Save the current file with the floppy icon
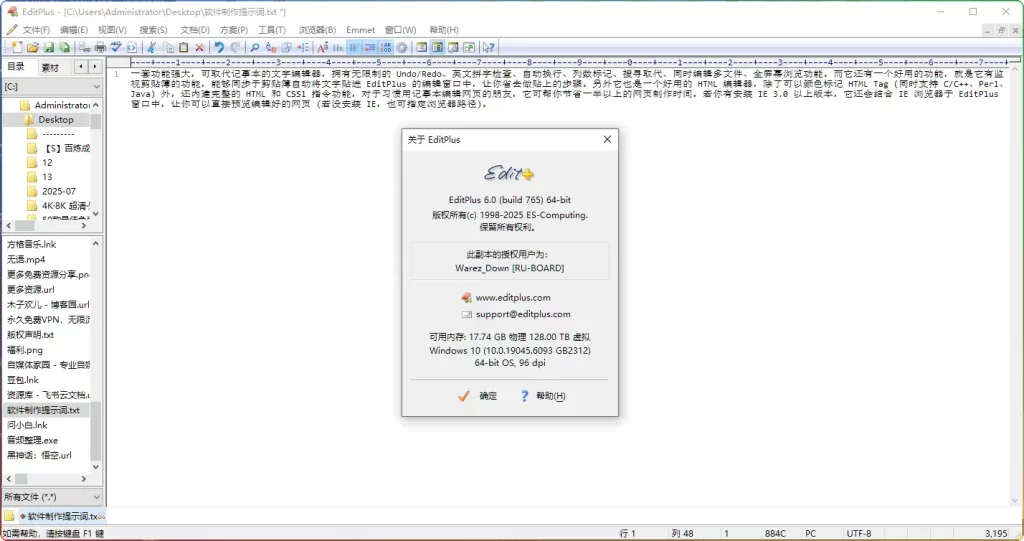The image size is (1024, 541). click(x=49, y=47)
